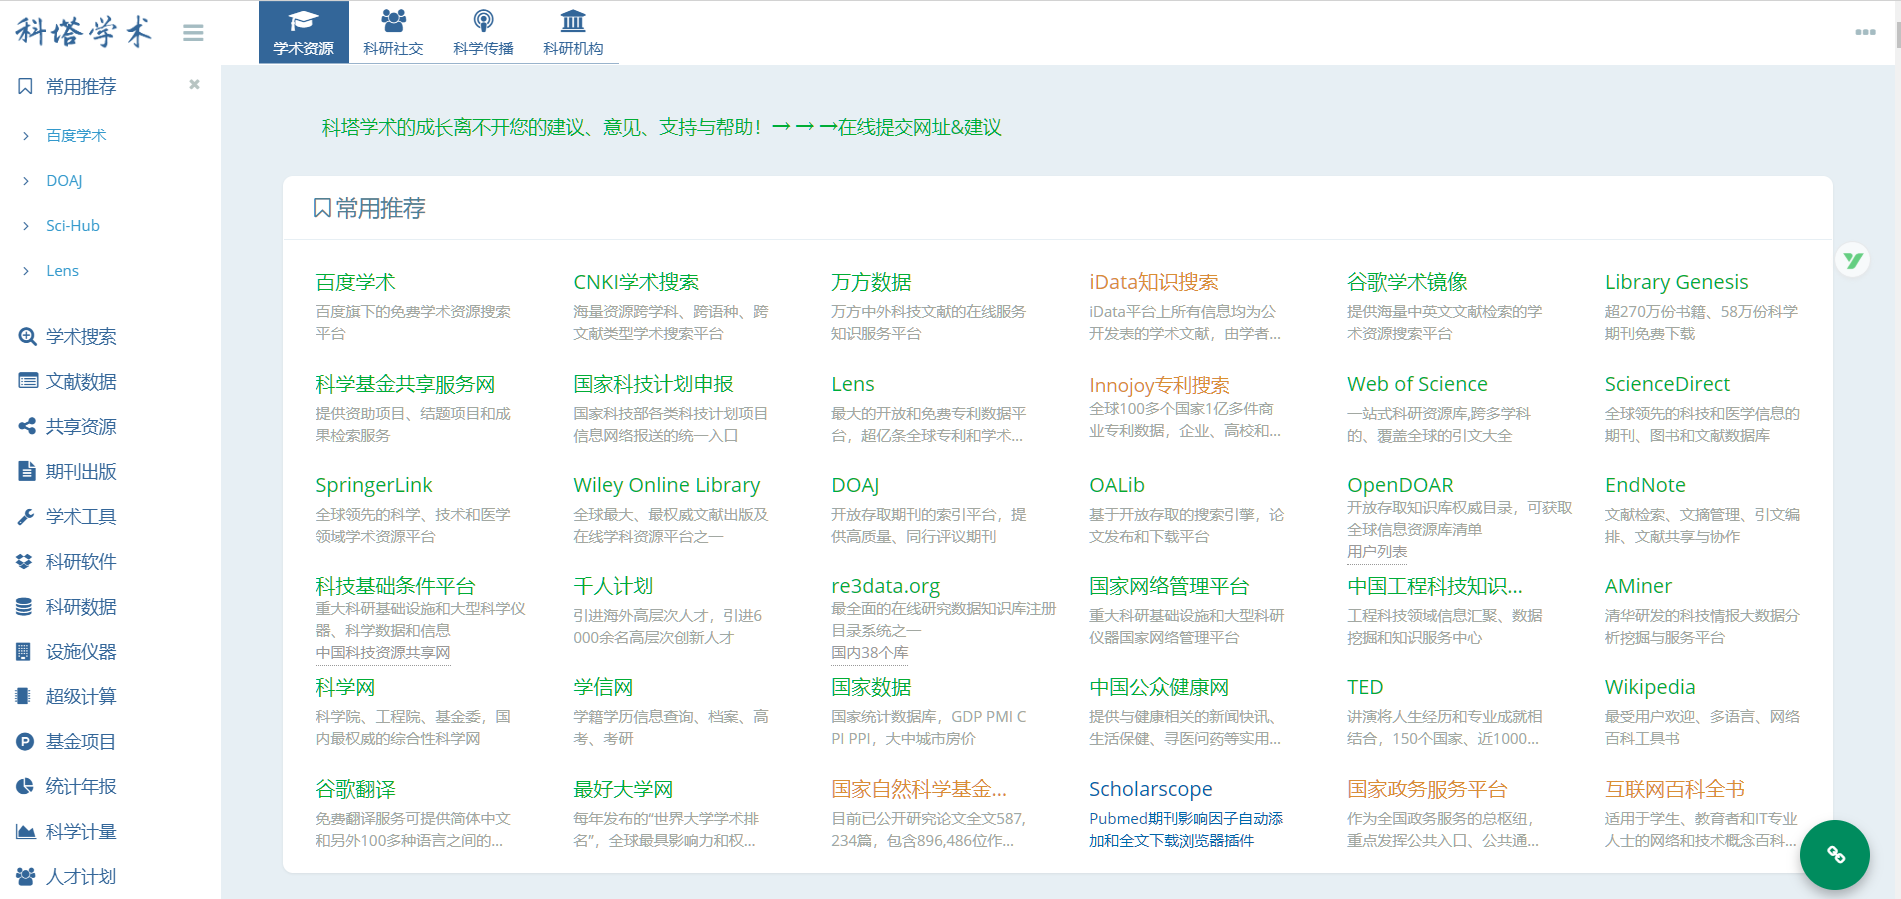Click the 人才计划 people icon in sidebar
This screenshot has width=1901, height=899.
[27, 876]
